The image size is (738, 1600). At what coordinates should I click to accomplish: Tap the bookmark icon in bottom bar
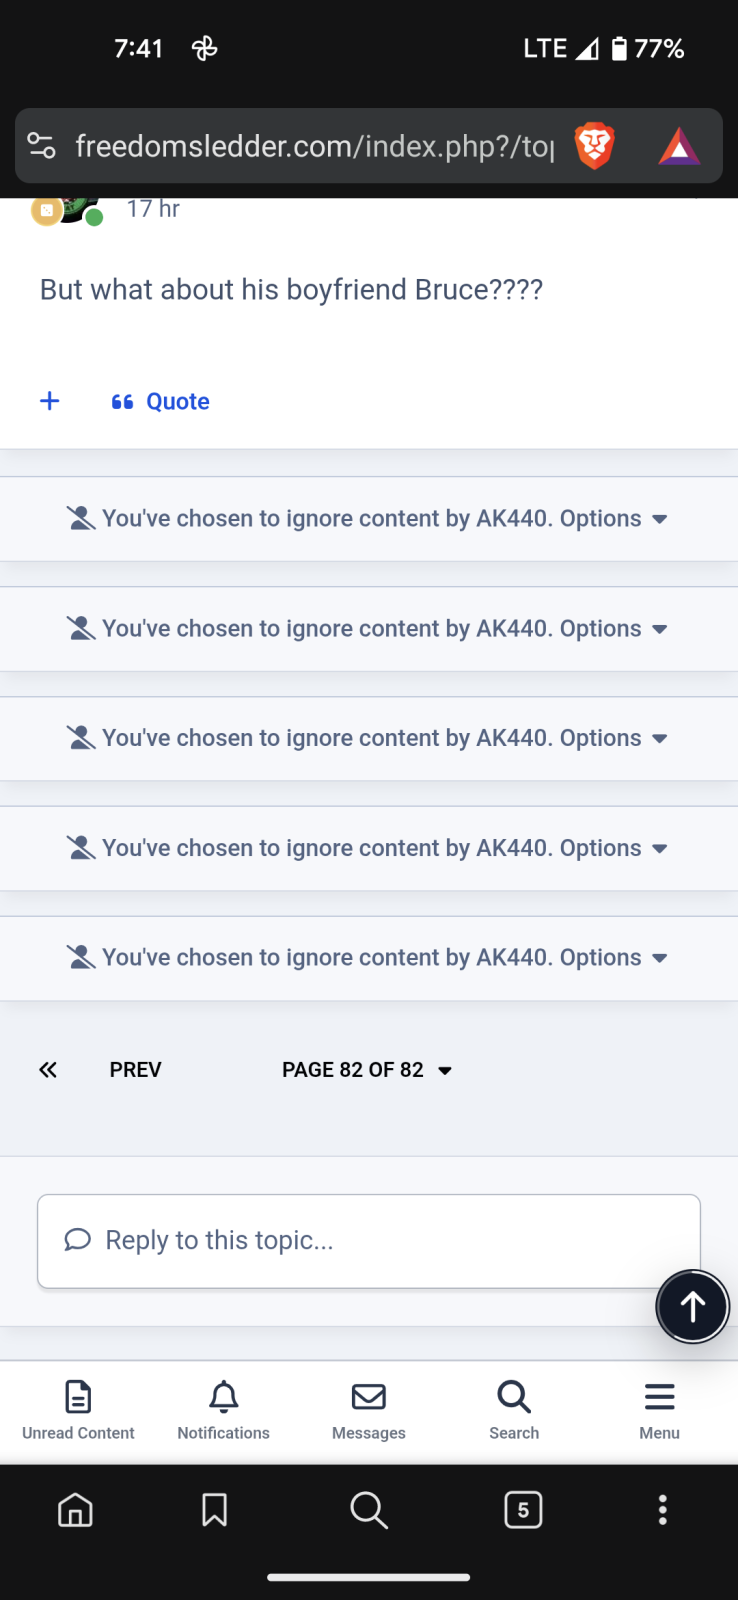(214, 1510)
